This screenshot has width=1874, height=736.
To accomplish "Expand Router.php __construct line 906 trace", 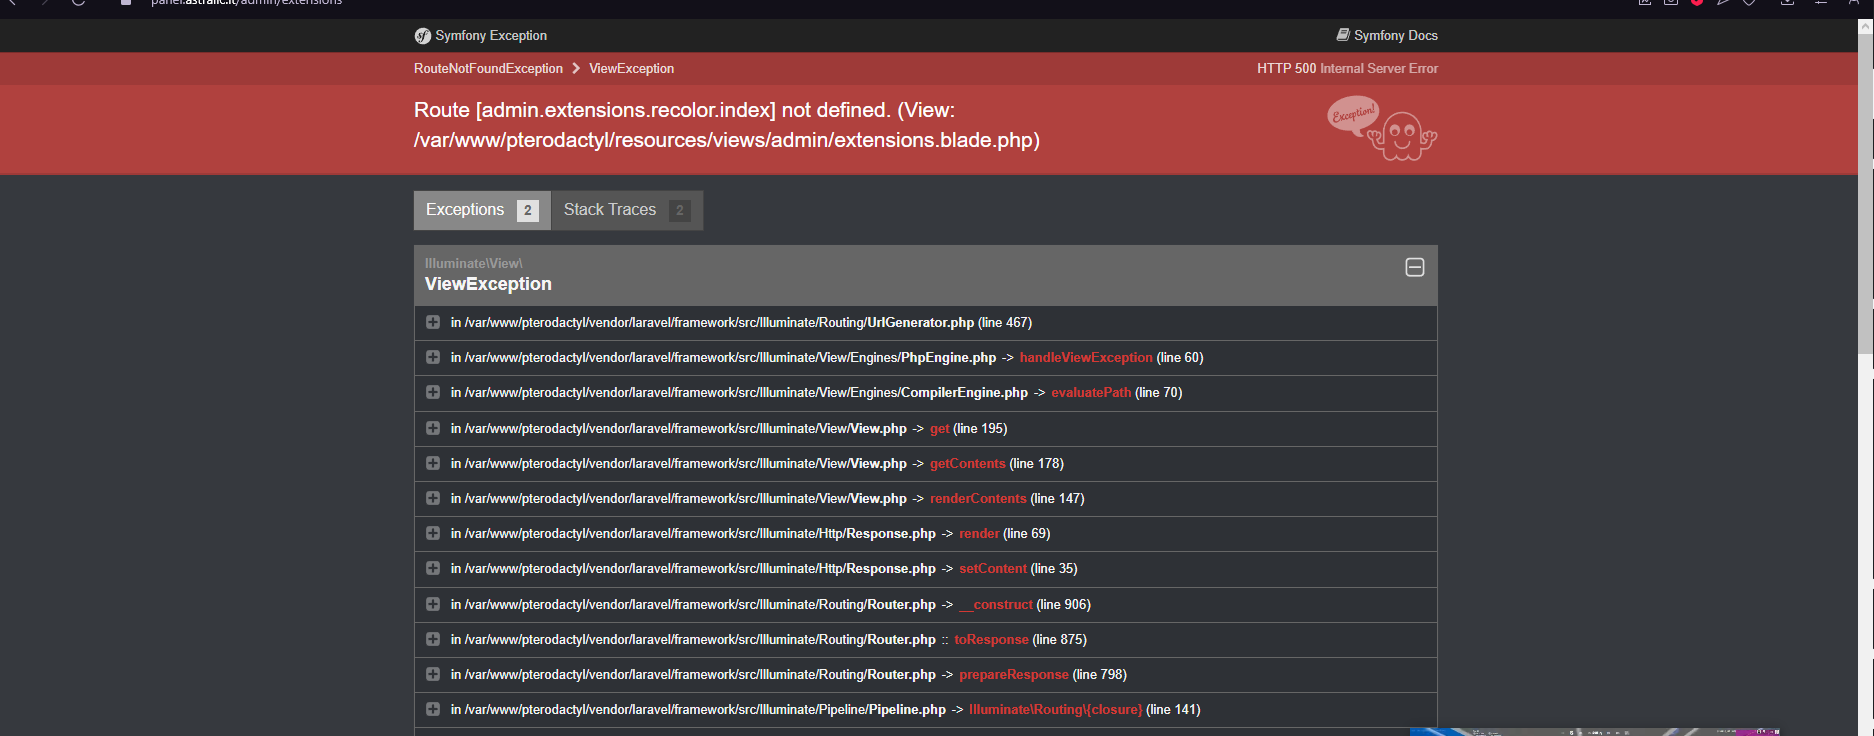I will 433,604.
